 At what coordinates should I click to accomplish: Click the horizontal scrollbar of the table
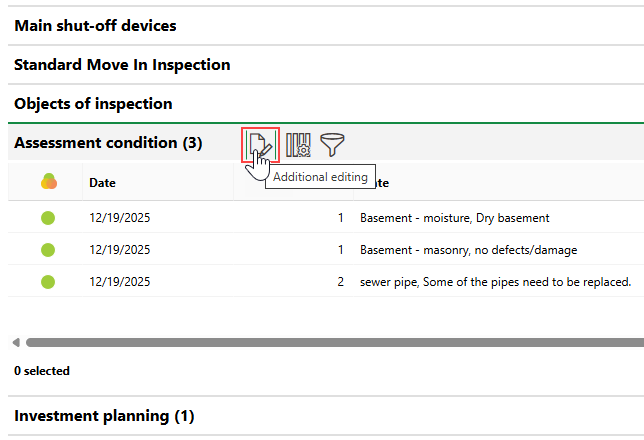point(330,342)
